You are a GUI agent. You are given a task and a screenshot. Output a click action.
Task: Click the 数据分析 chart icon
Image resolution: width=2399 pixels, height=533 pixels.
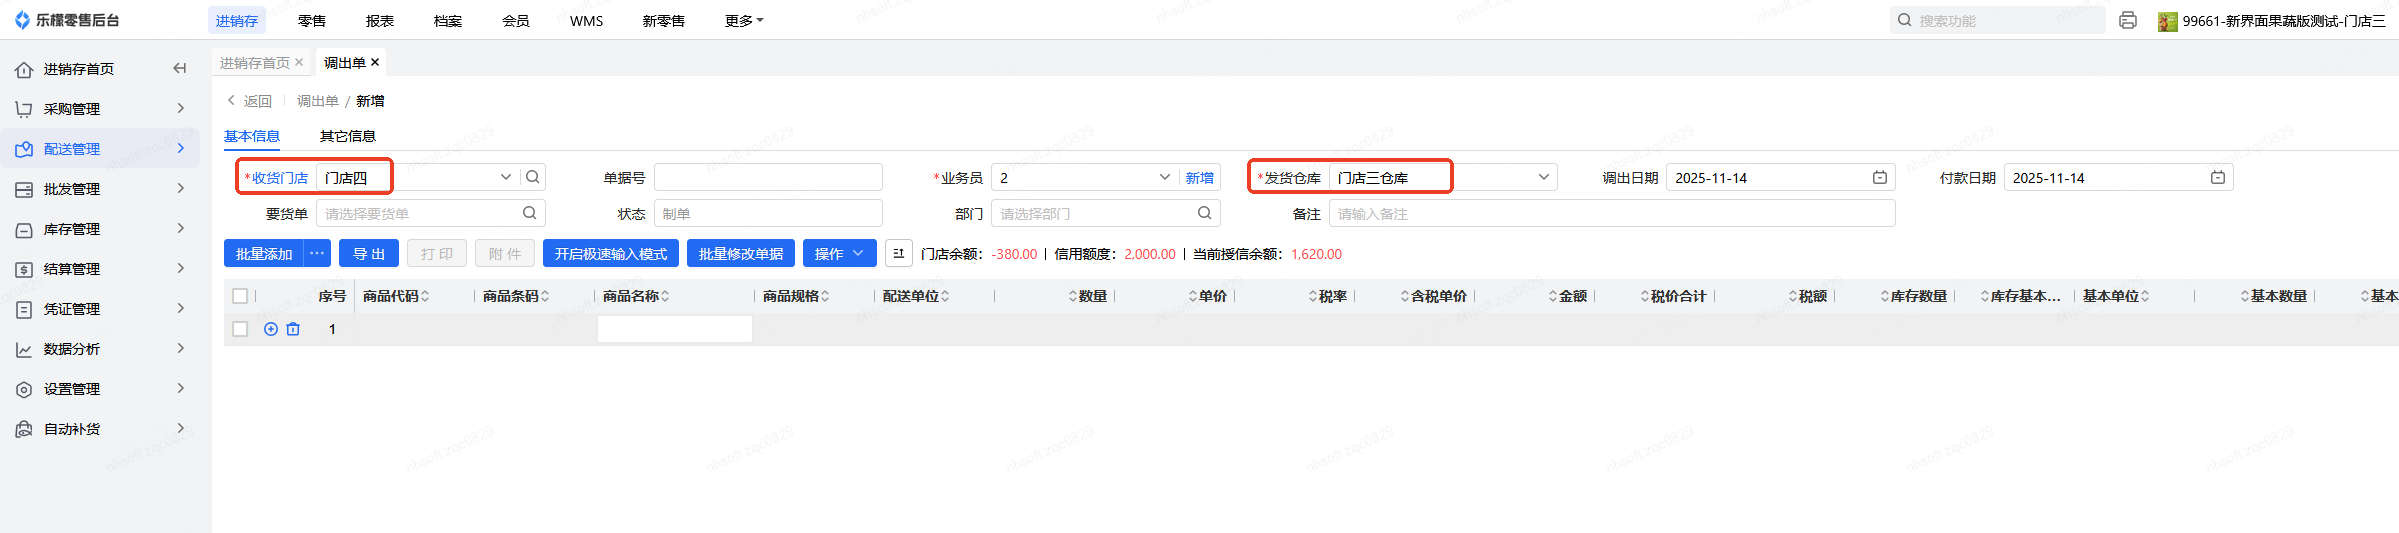point(24,349)
